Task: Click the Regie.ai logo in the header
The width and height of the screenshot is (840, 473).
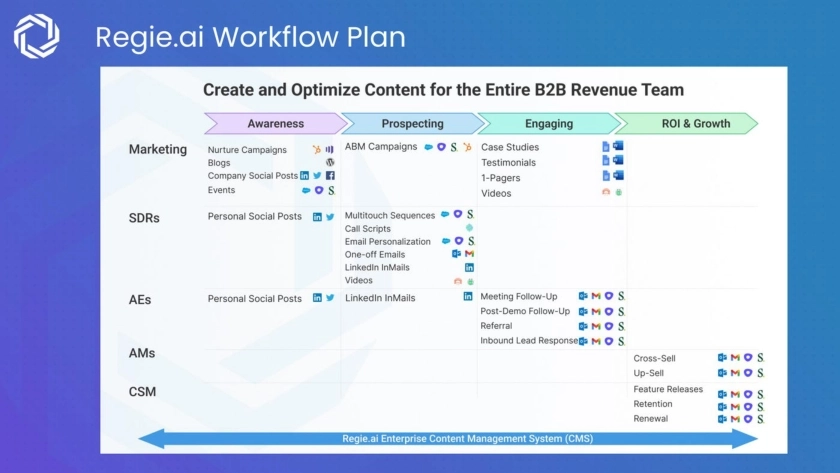Action: [x=36, y=37]
